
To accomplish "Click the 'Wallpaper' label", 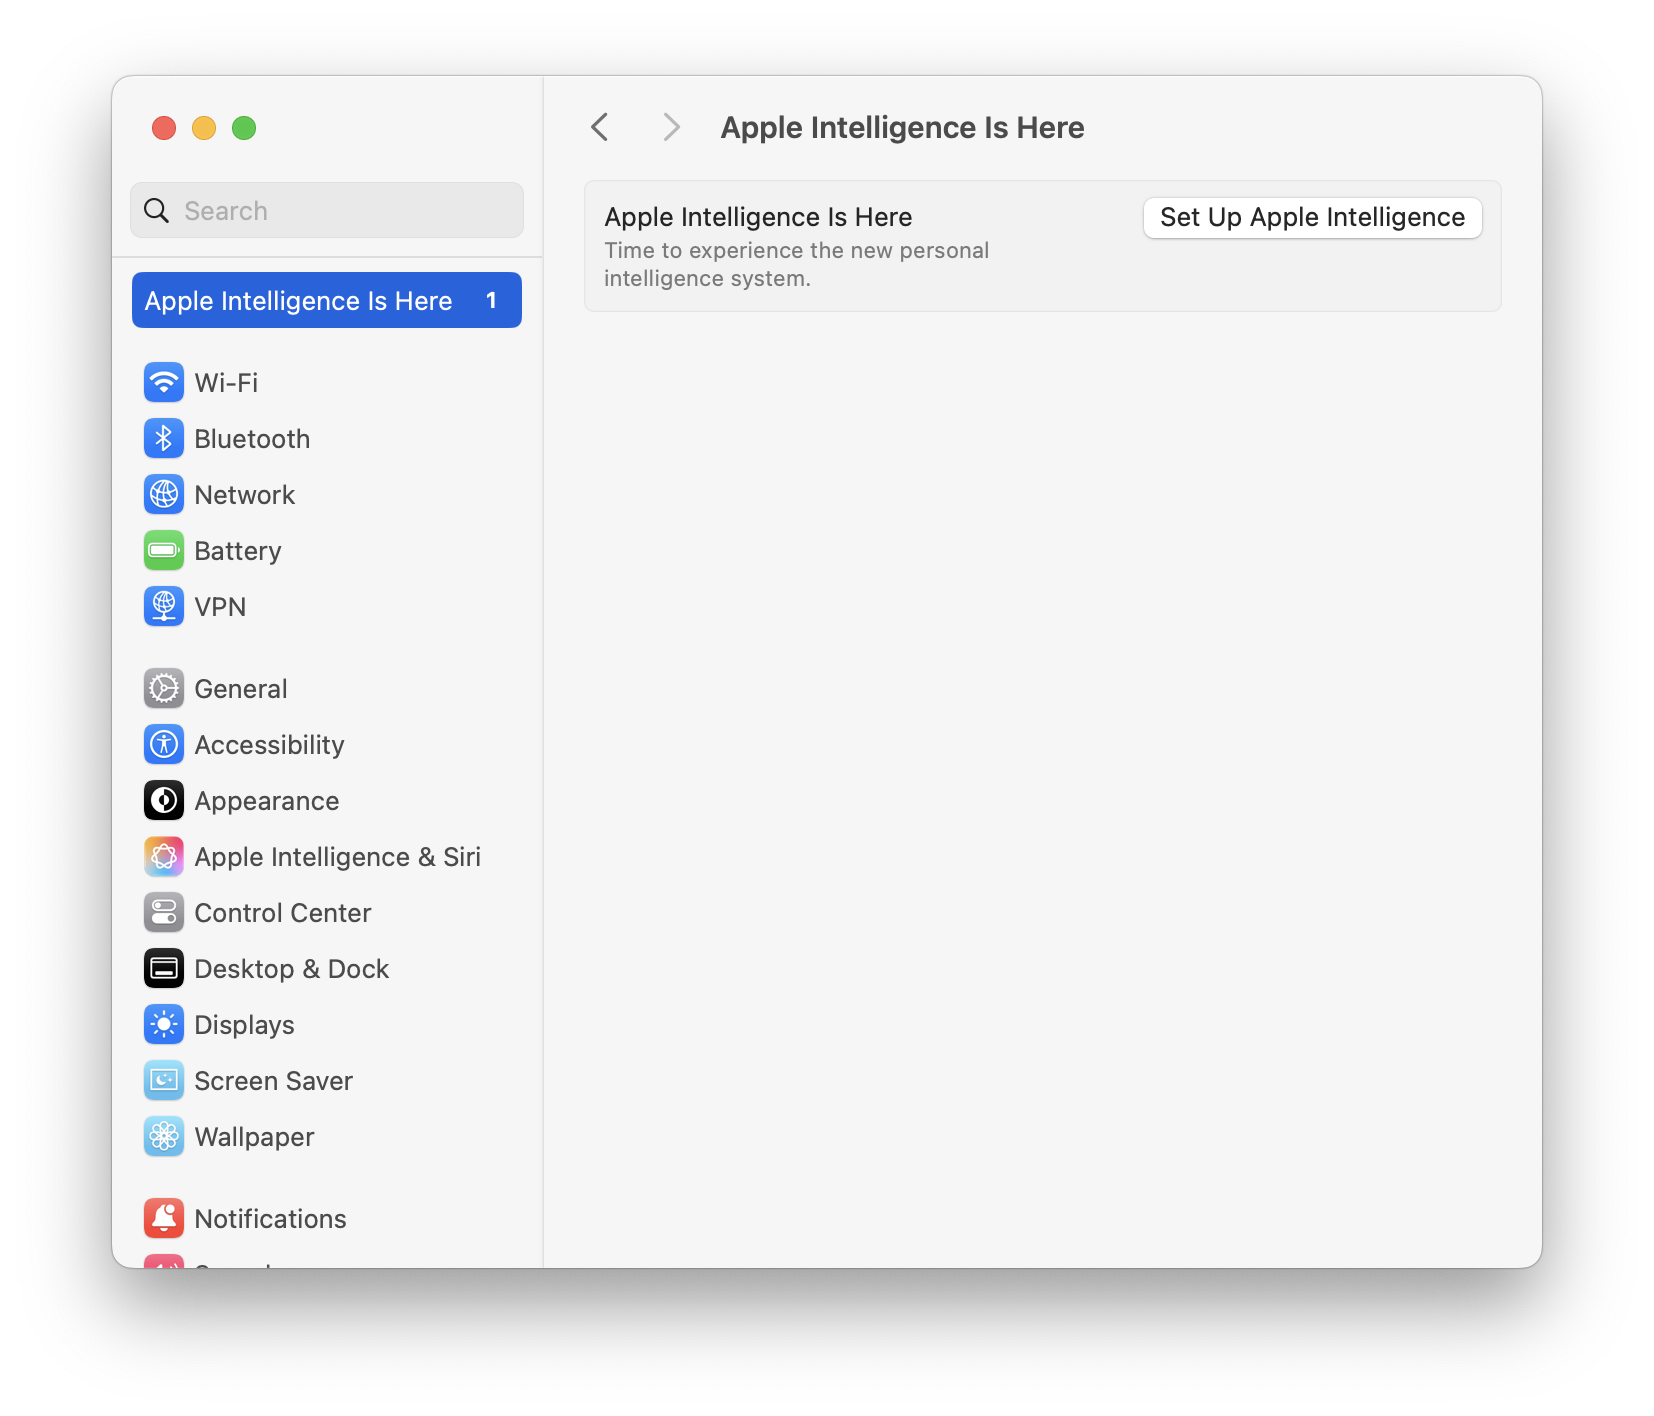I will (x=255, y=1137).
